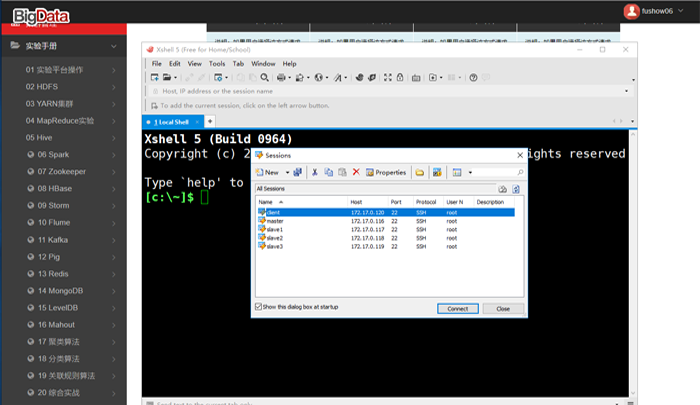Open the dropdown arrow next to New
This screenshot has width=700, height=405.
click(286, 172)
